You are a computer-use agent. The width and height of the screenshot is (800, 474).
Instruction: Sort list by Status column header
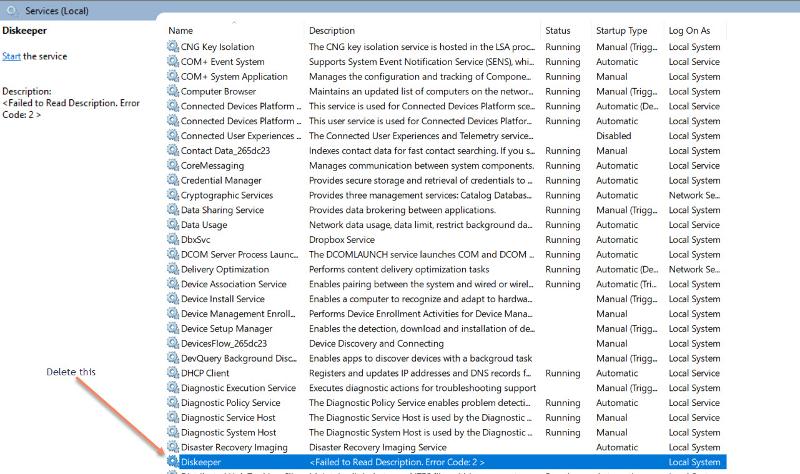coord(558,31)
